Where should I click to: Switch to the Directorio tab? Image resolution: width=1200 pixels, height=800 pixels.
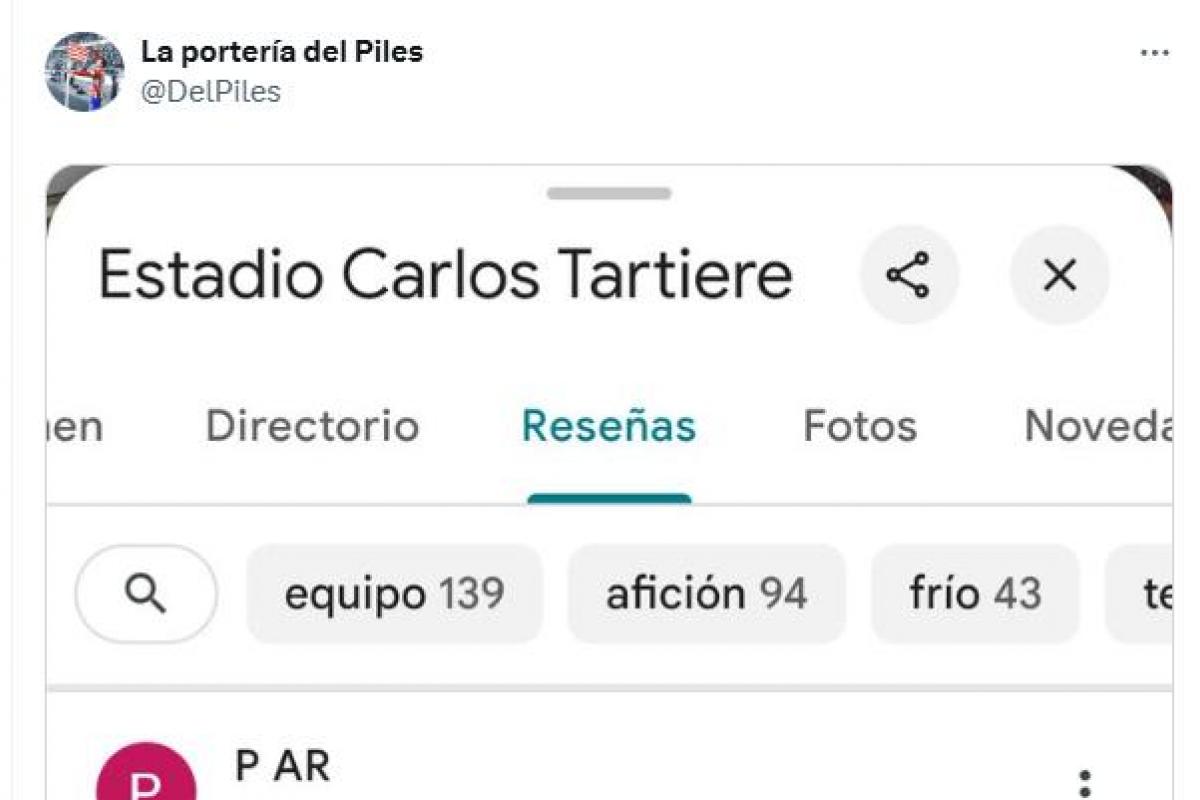point(312,427)
